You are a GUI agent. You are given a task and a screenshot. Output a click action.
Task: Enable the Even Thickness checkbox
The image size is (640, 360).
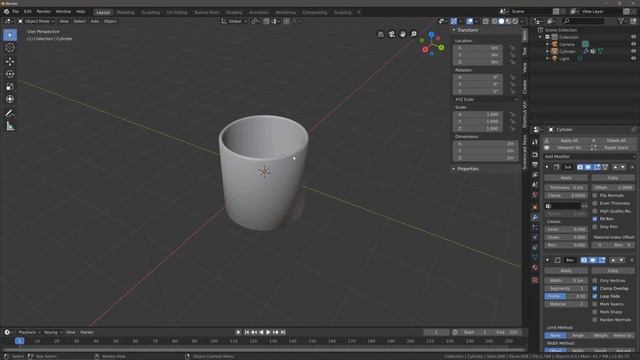coord(595,203)
